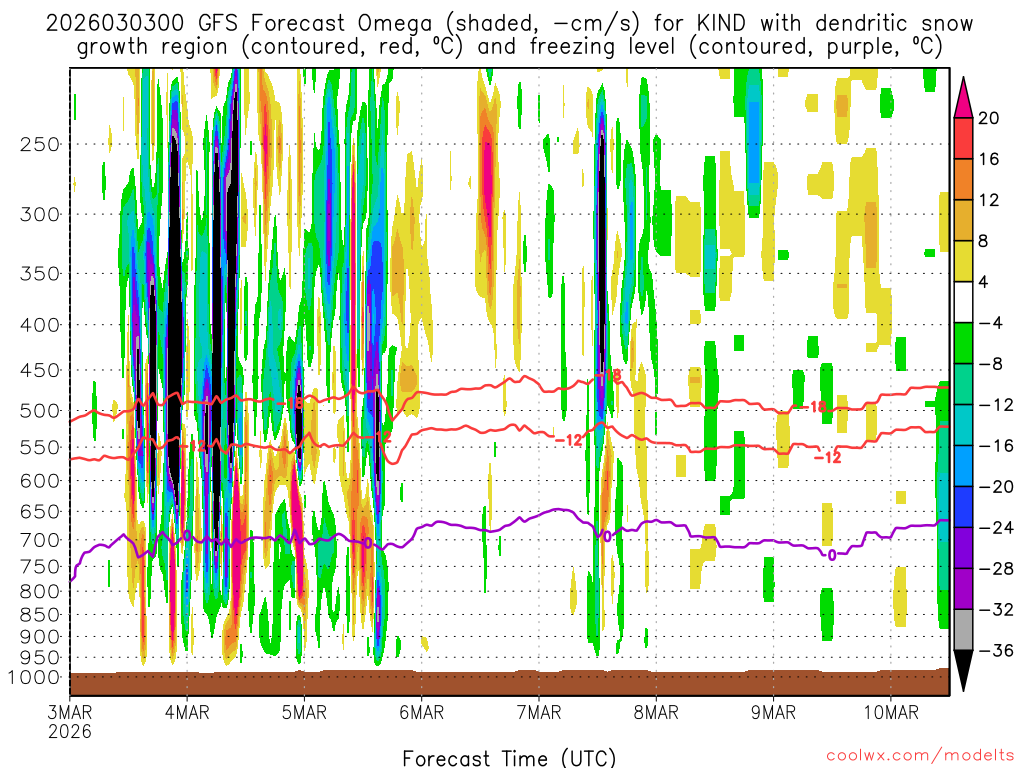
Task: Click the '10MAR' time axis label
Action: click(x=891, y=712)
